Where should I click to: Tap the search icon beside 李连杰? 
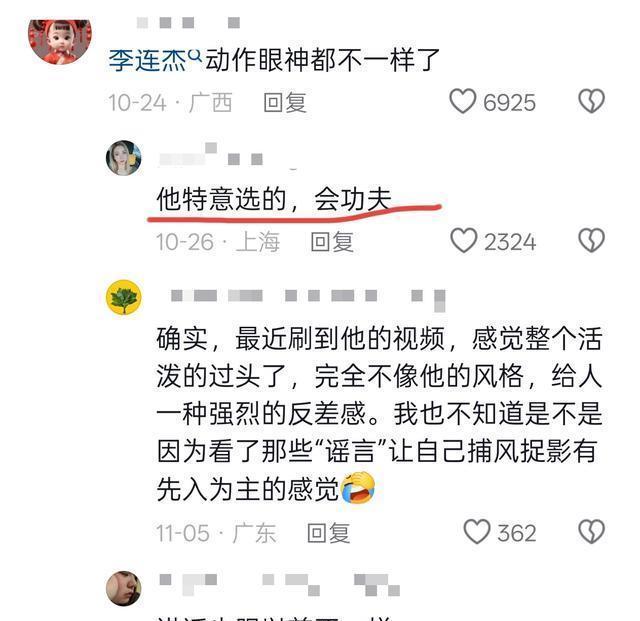pos(195,56)
